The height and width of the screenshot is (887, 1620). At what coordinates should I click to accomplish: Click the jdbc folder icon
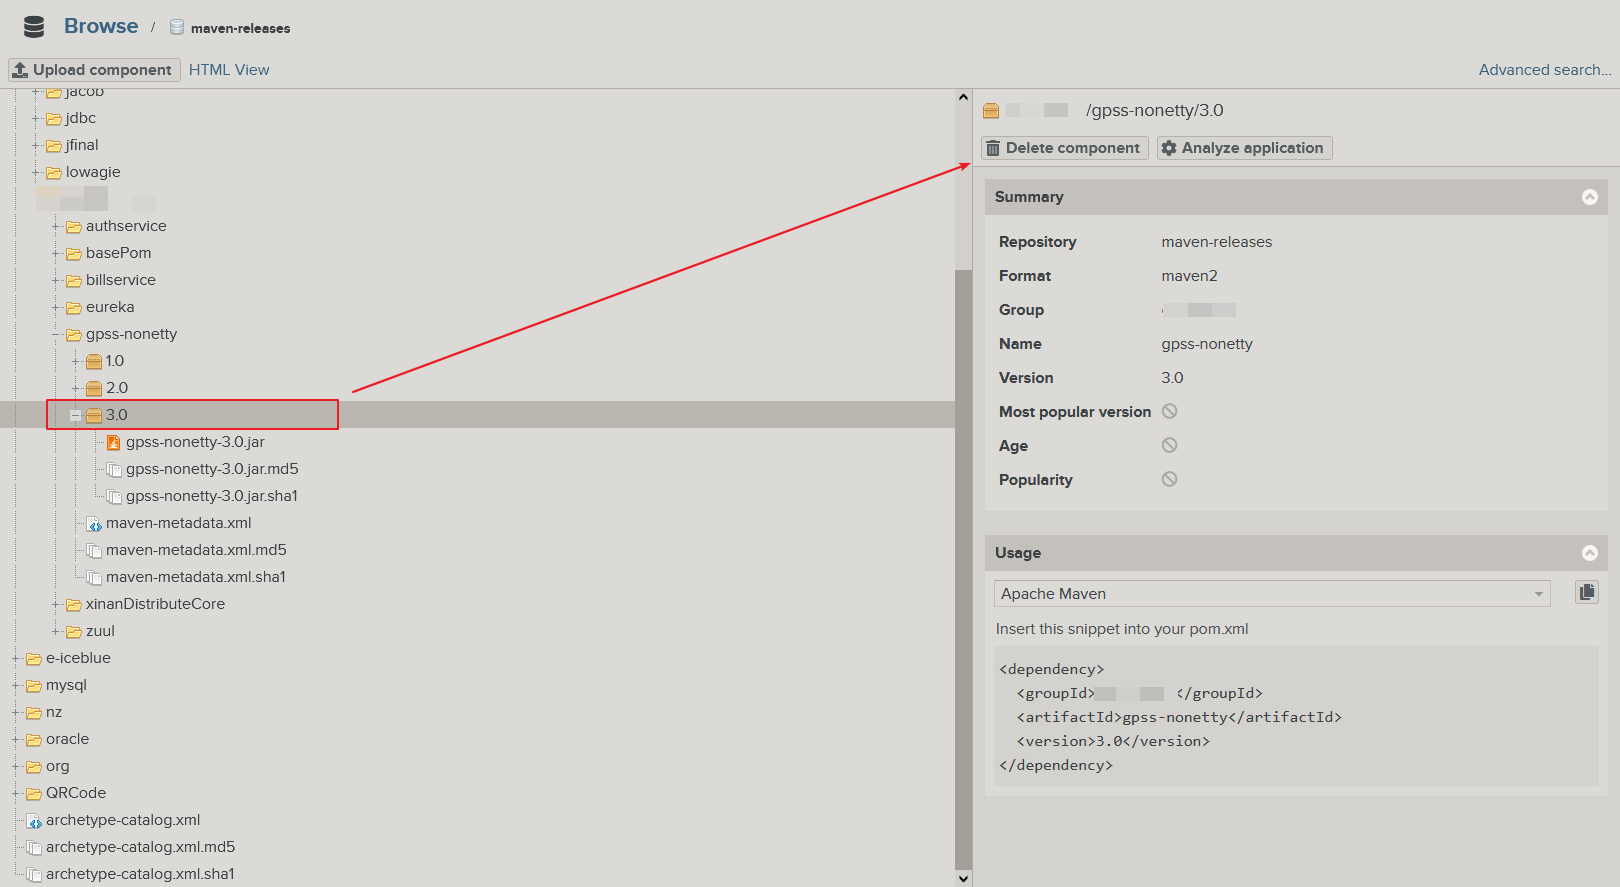pos(54,119)
